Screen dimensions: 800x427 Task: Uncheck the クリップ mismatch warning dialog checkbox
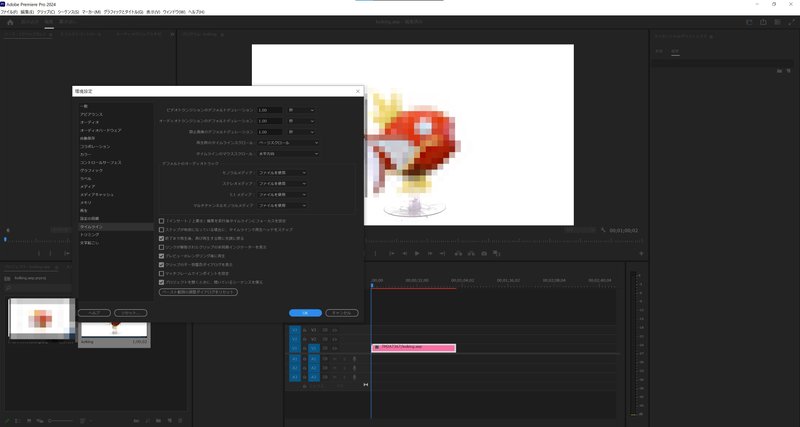(x=162, y=265)
